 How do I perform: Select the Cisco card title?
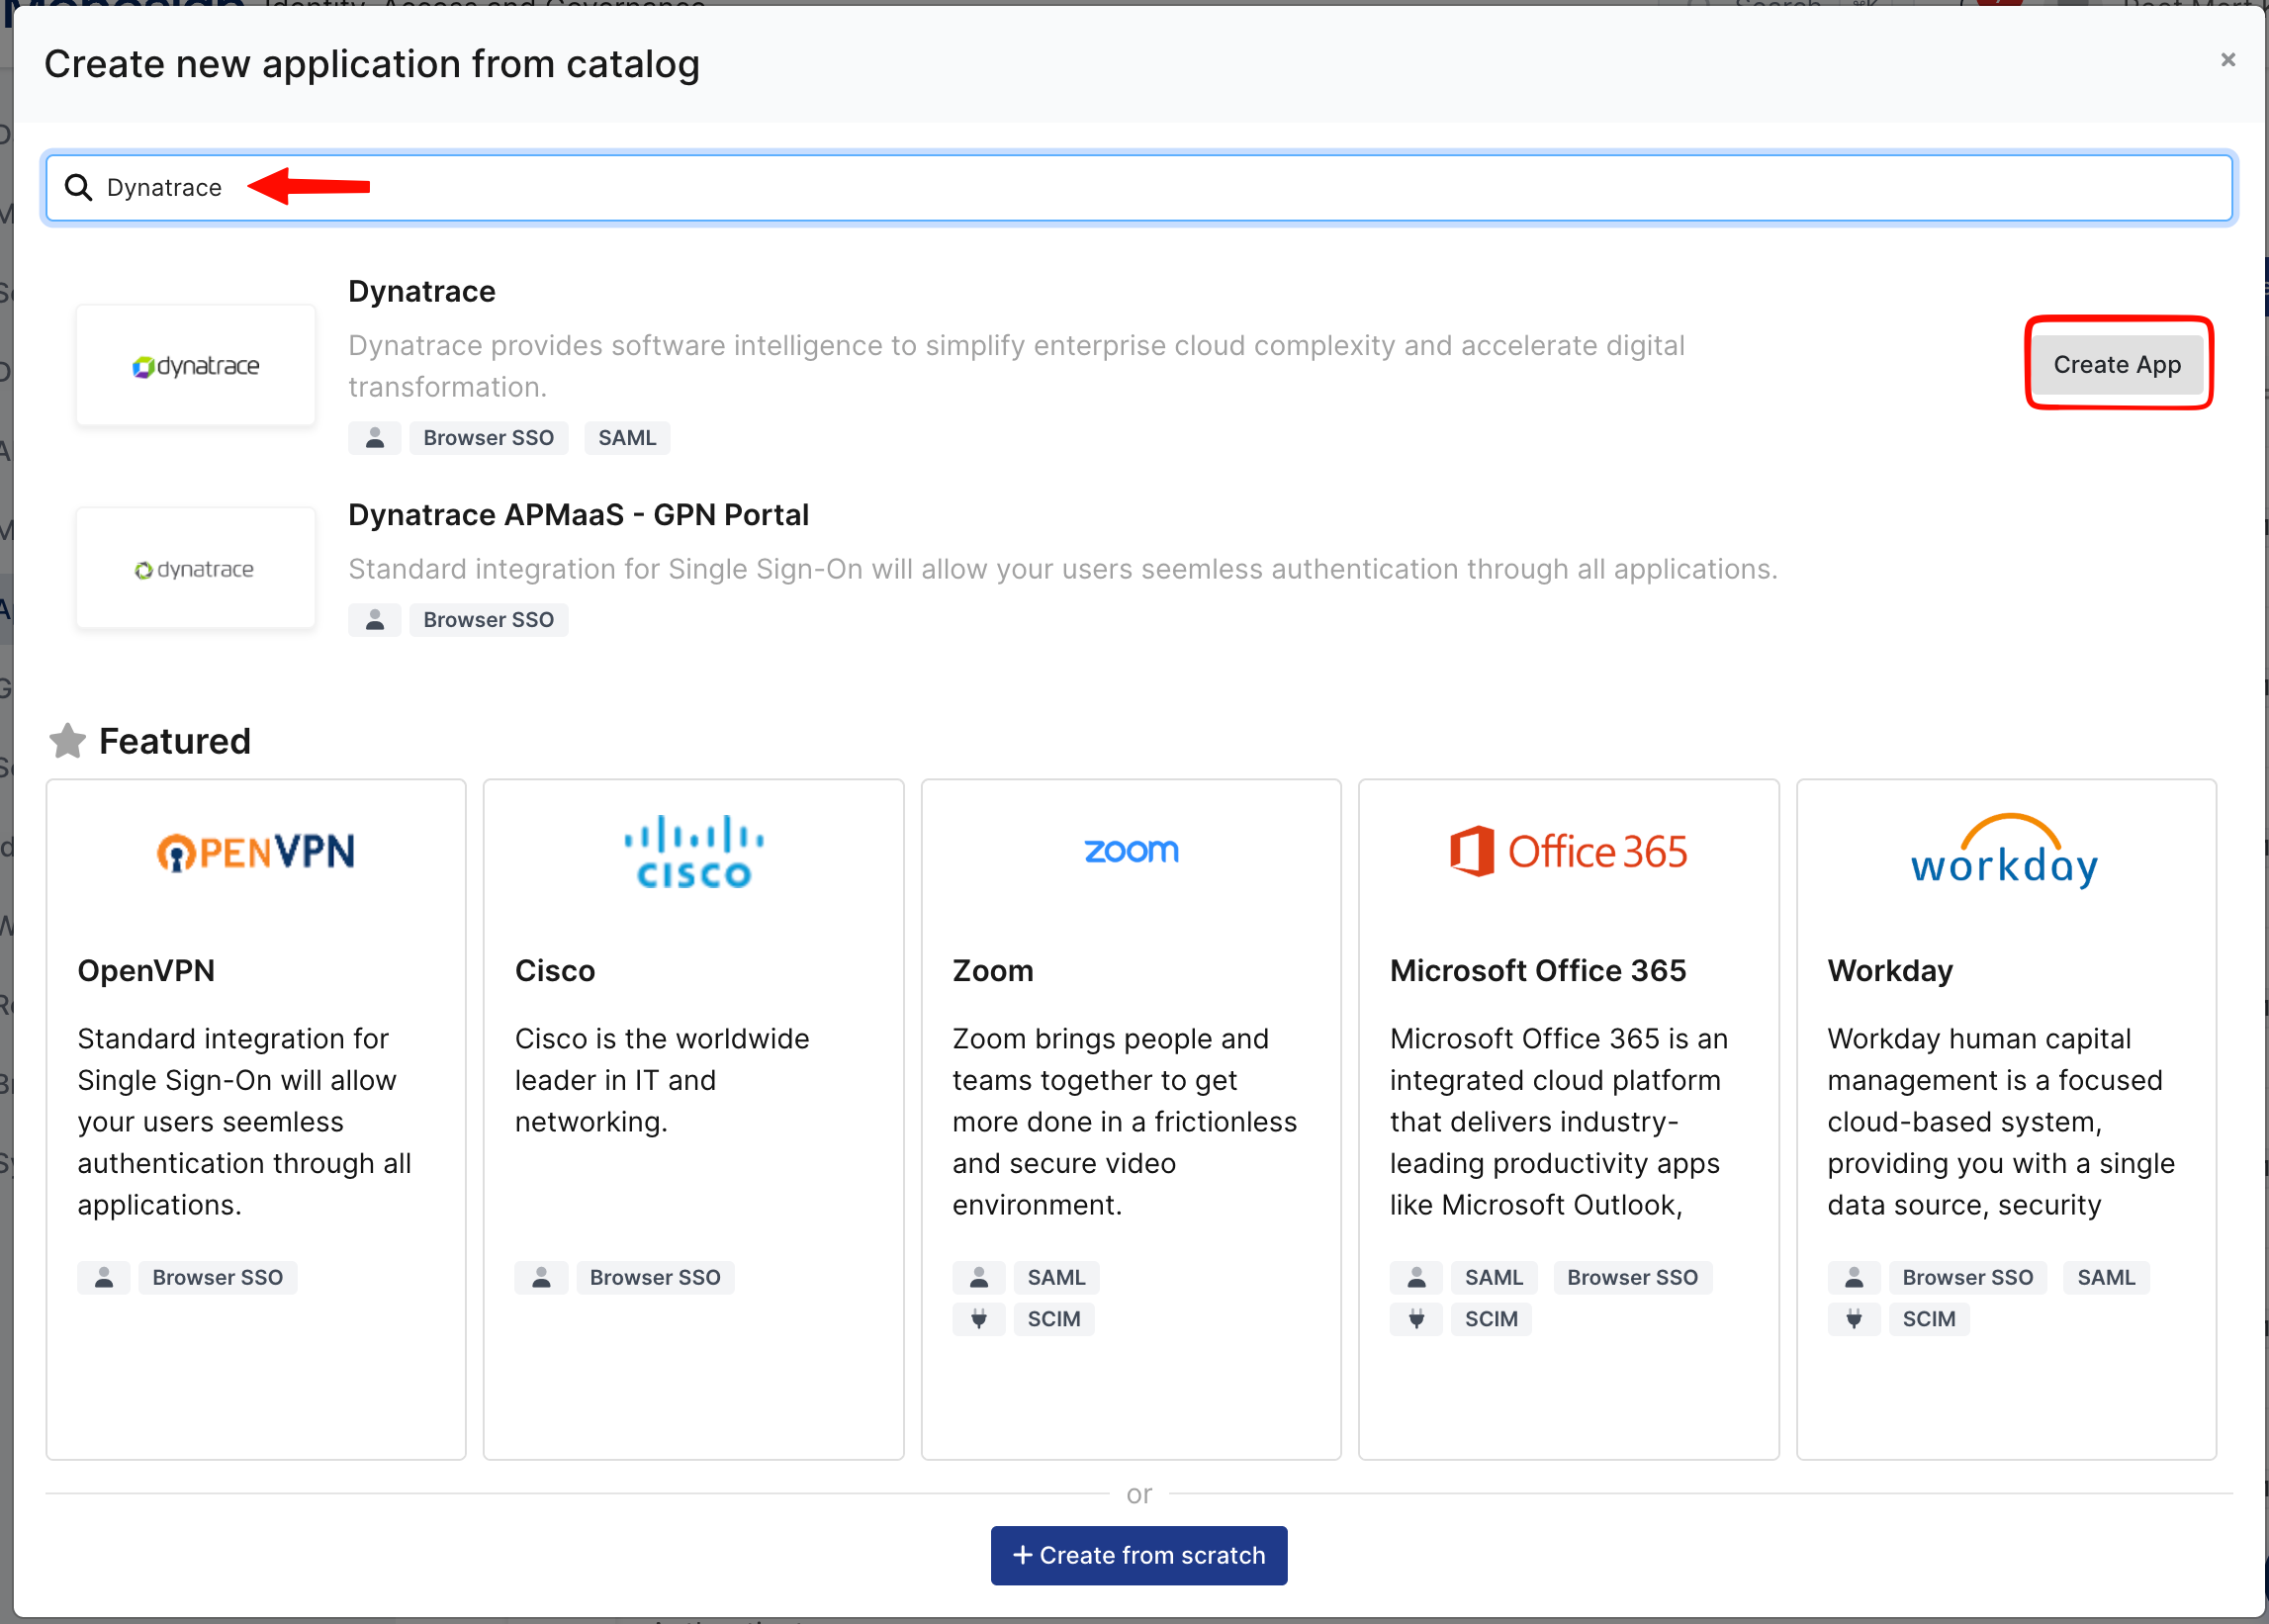pyautogui.click(x=555, y=970)
